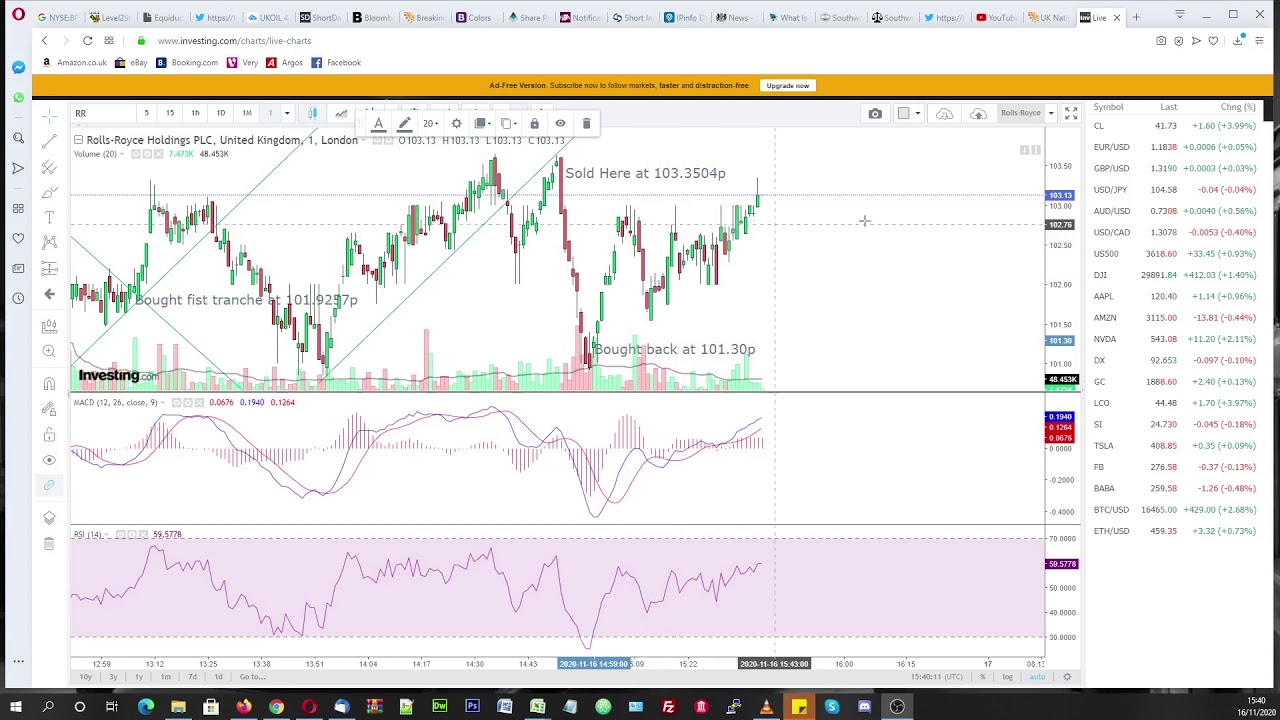Select the trend line drawing tool
The image size is (1280, 720).
tap(49, 141)
